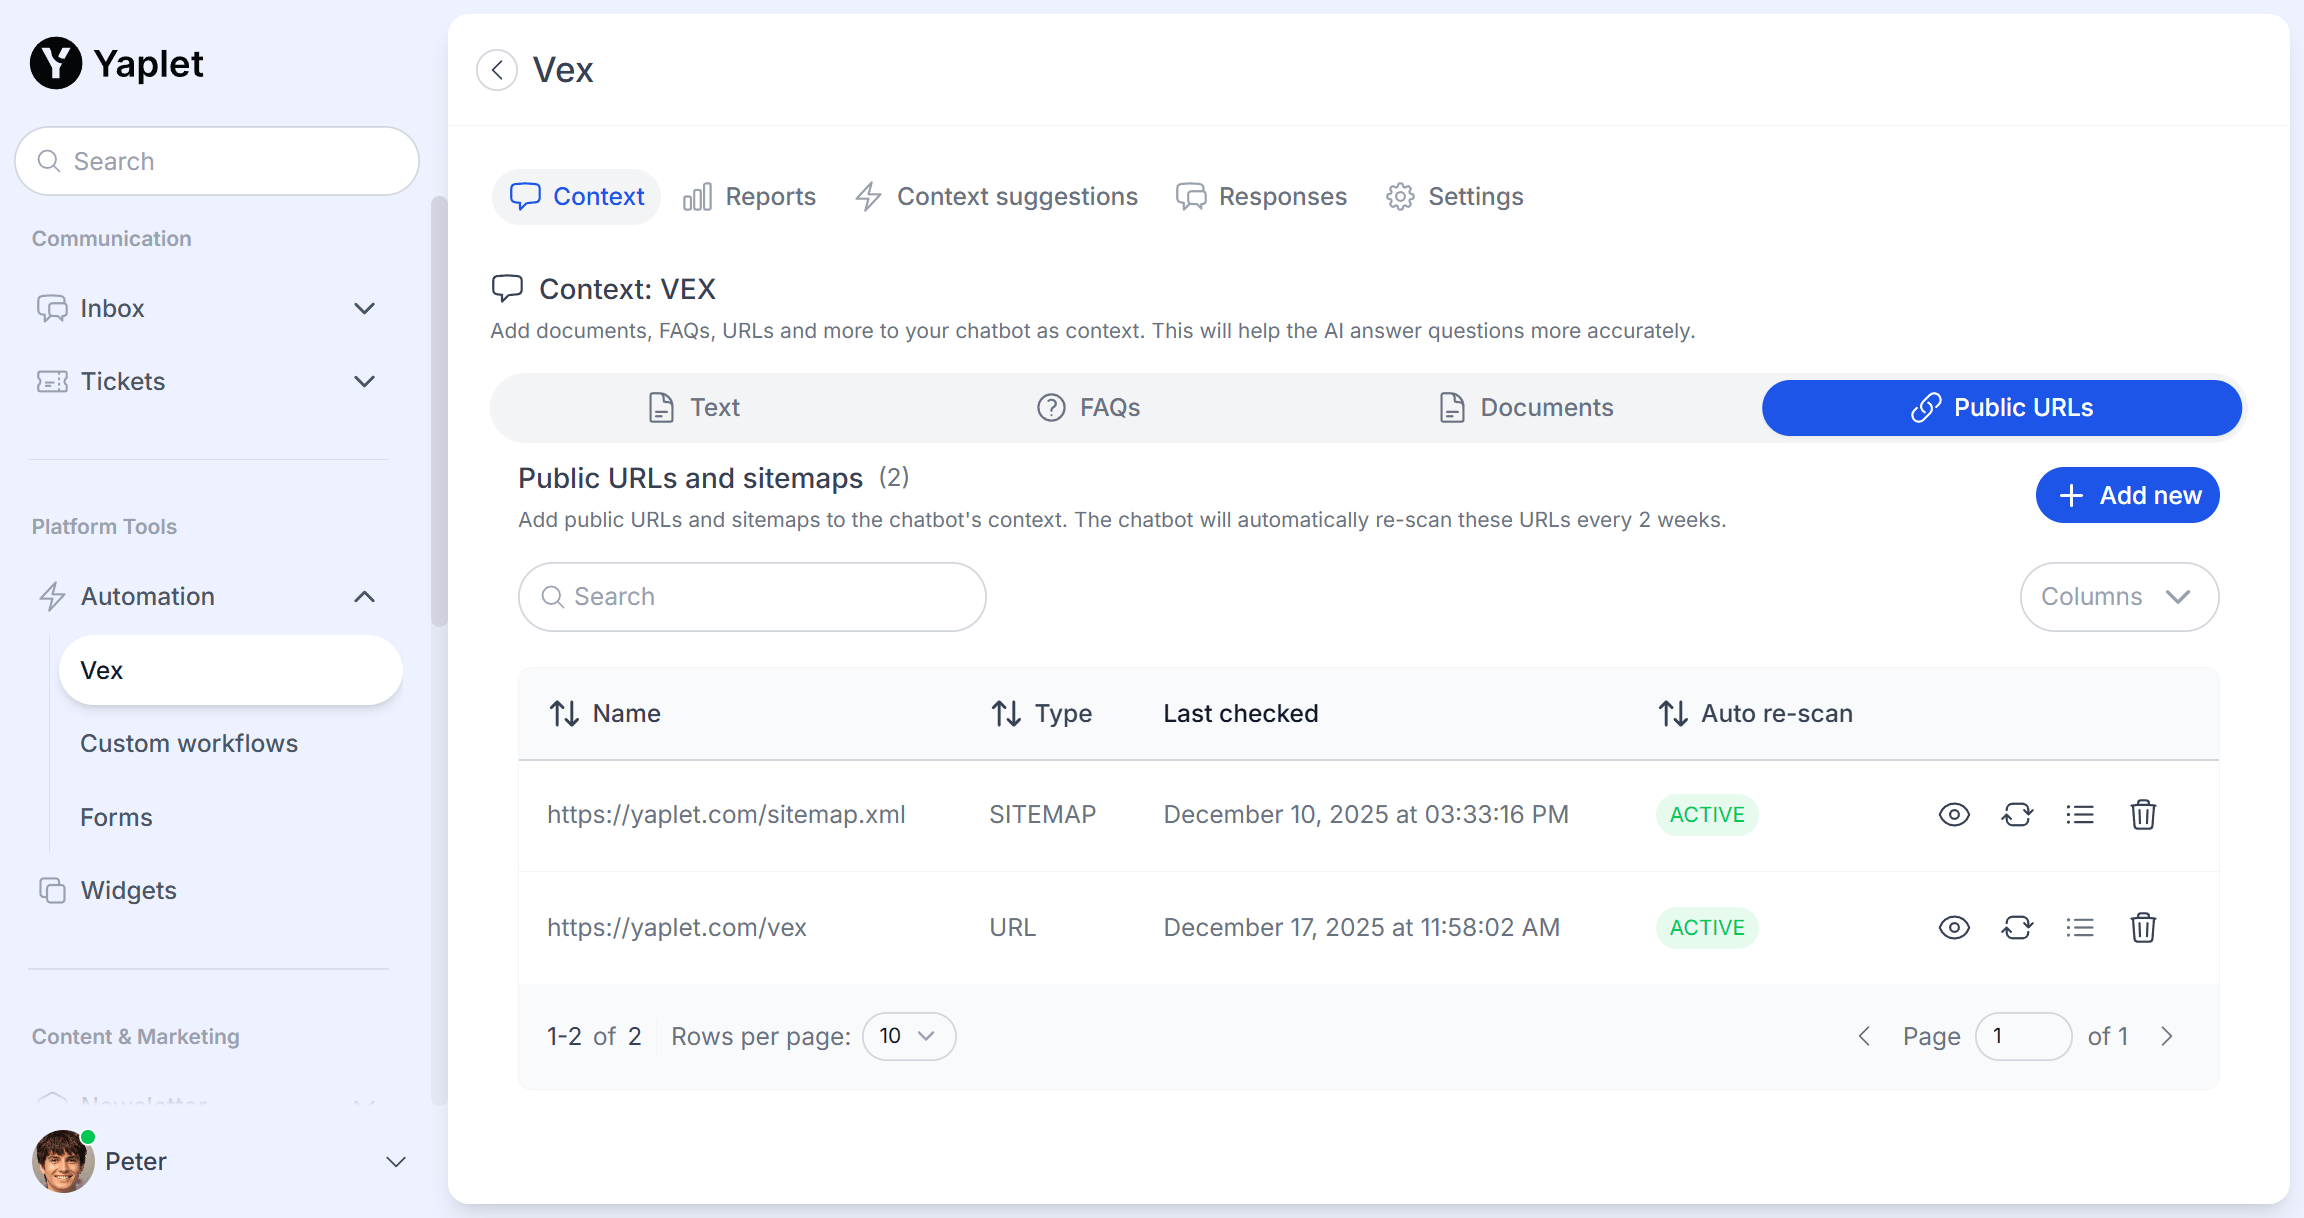The image size is (2304, 1218).
Task: Re-scan the yaplet.com/sitemap.xml row
Action: point(2017,815)
